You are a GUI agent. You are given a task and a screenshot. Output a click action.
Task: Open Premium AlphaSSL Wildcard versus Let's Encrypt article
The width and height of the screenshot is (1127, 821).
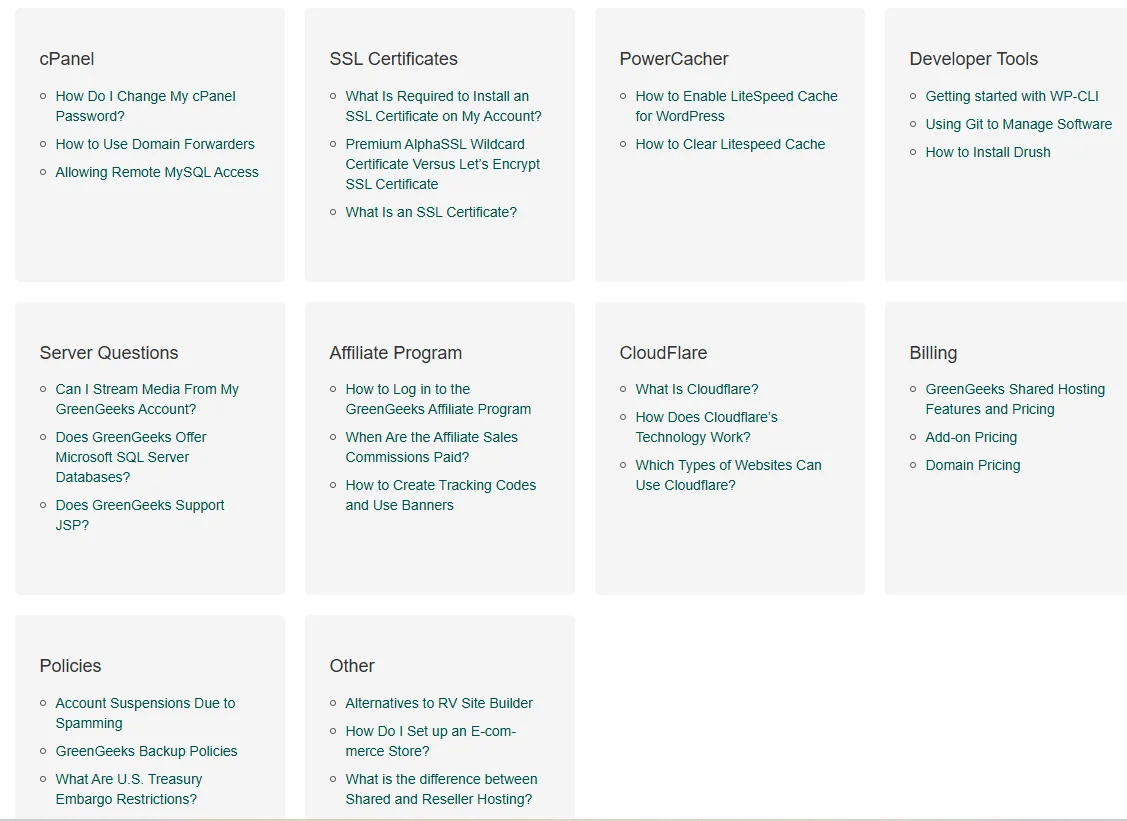(443, 165)
